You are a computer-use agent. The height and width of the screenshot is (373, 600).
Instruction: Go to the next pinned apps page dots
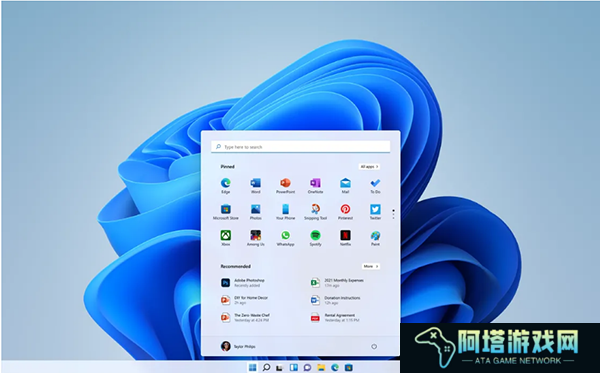pos(393,214)
